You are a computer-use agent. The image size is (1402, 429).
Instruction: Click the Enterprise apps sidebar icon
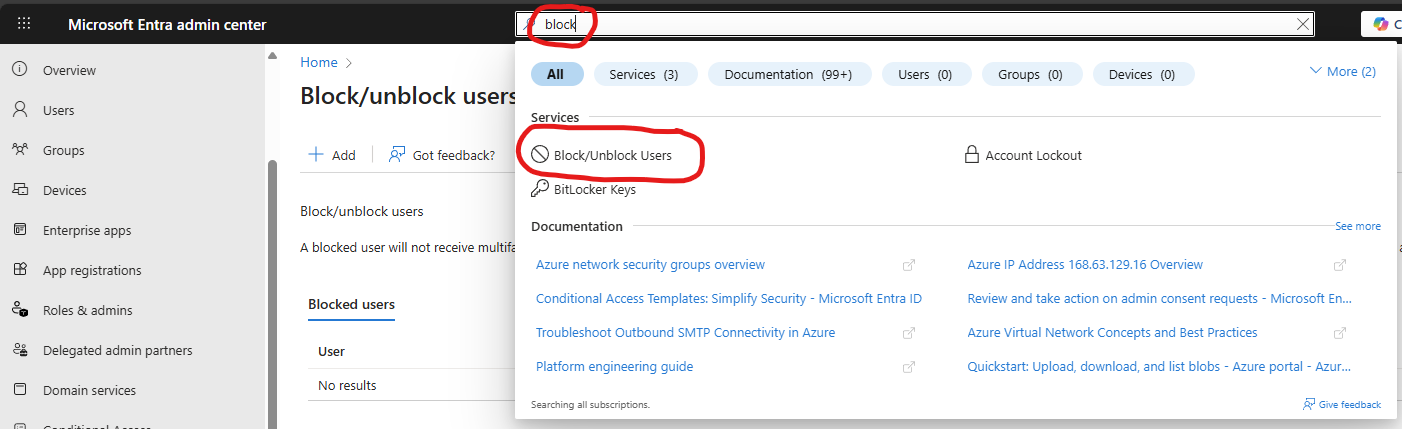(19, 230)
